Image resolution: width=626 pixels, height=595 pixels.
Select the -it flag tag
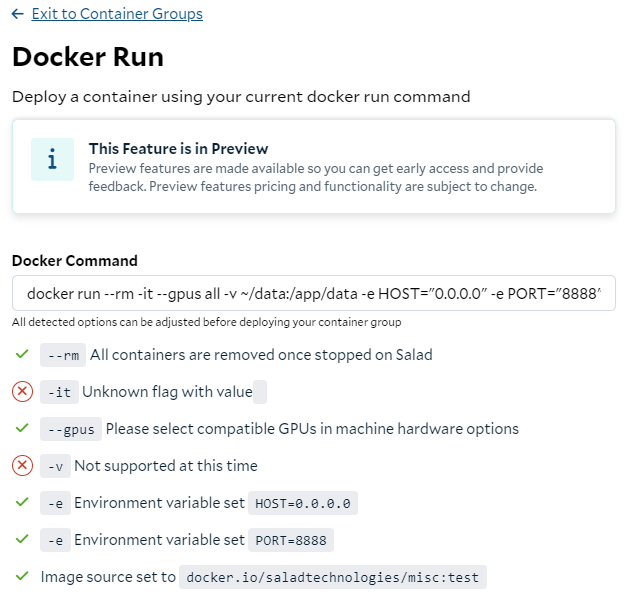coord(59,392)
